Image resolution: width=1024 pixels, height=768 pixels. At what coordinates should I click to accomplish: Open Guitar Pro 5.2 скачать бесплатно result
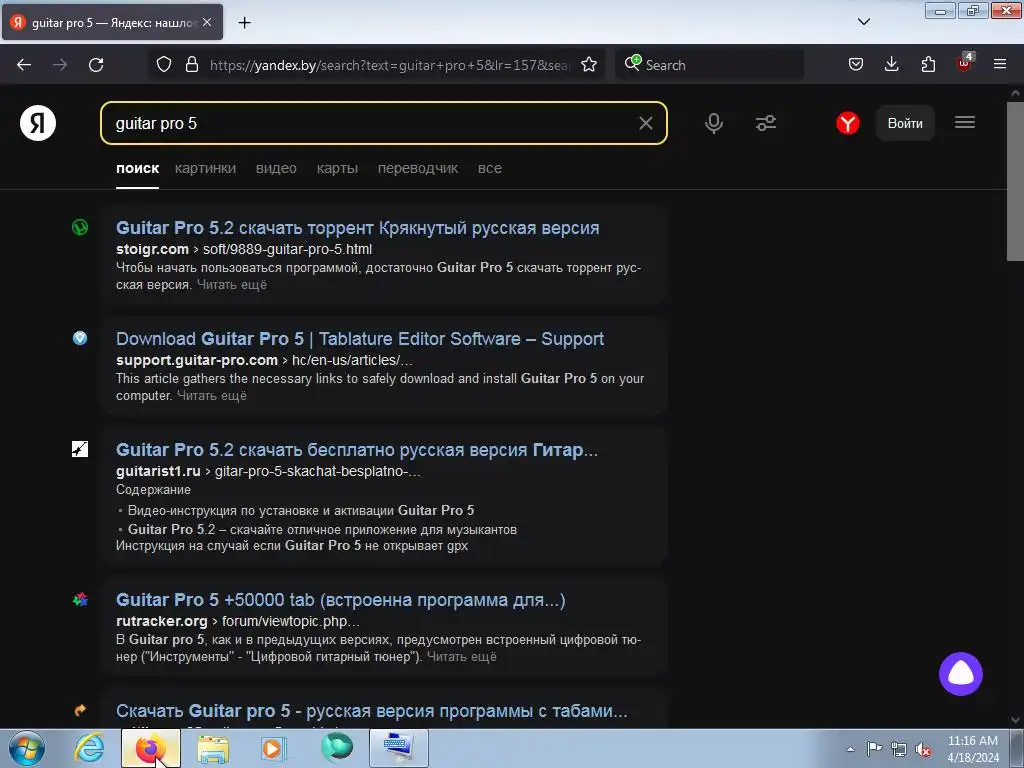point(357,450)
